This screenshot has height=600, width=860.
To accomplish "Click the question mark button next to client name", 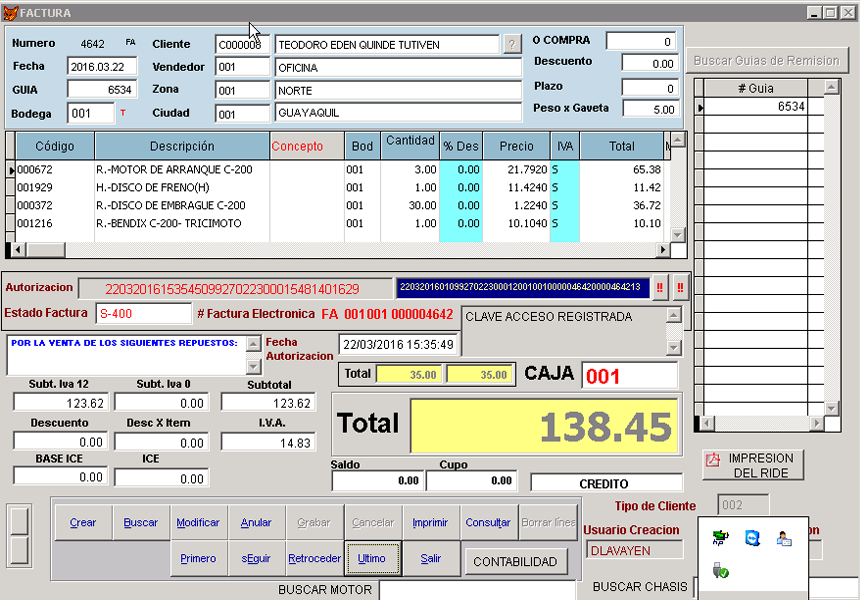I will [x=512, y=45].
